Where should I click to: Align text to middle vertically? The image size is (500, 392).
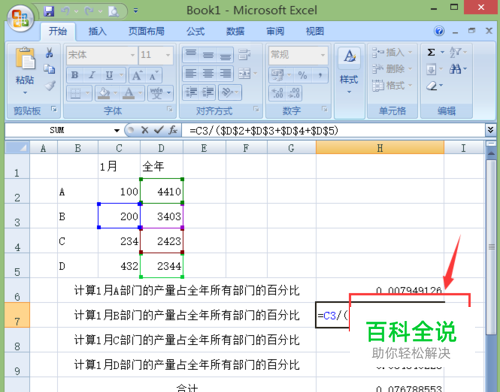point(208,54)
